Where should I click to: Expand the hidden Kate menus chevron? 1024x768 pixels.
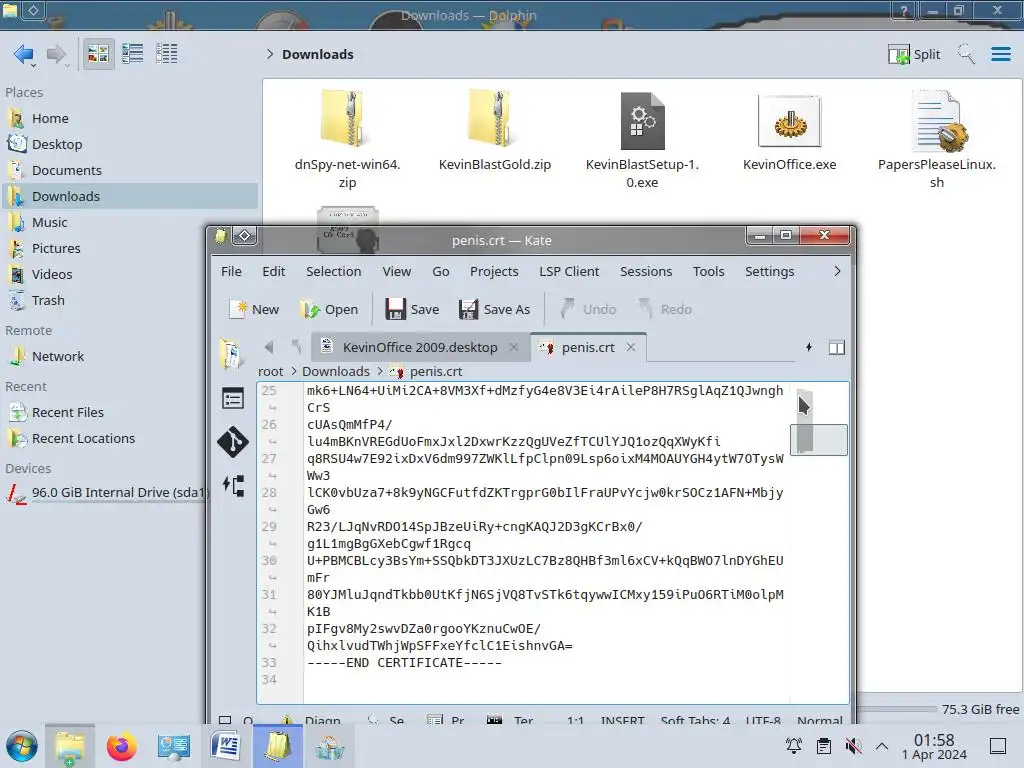[x=837, y=272]
